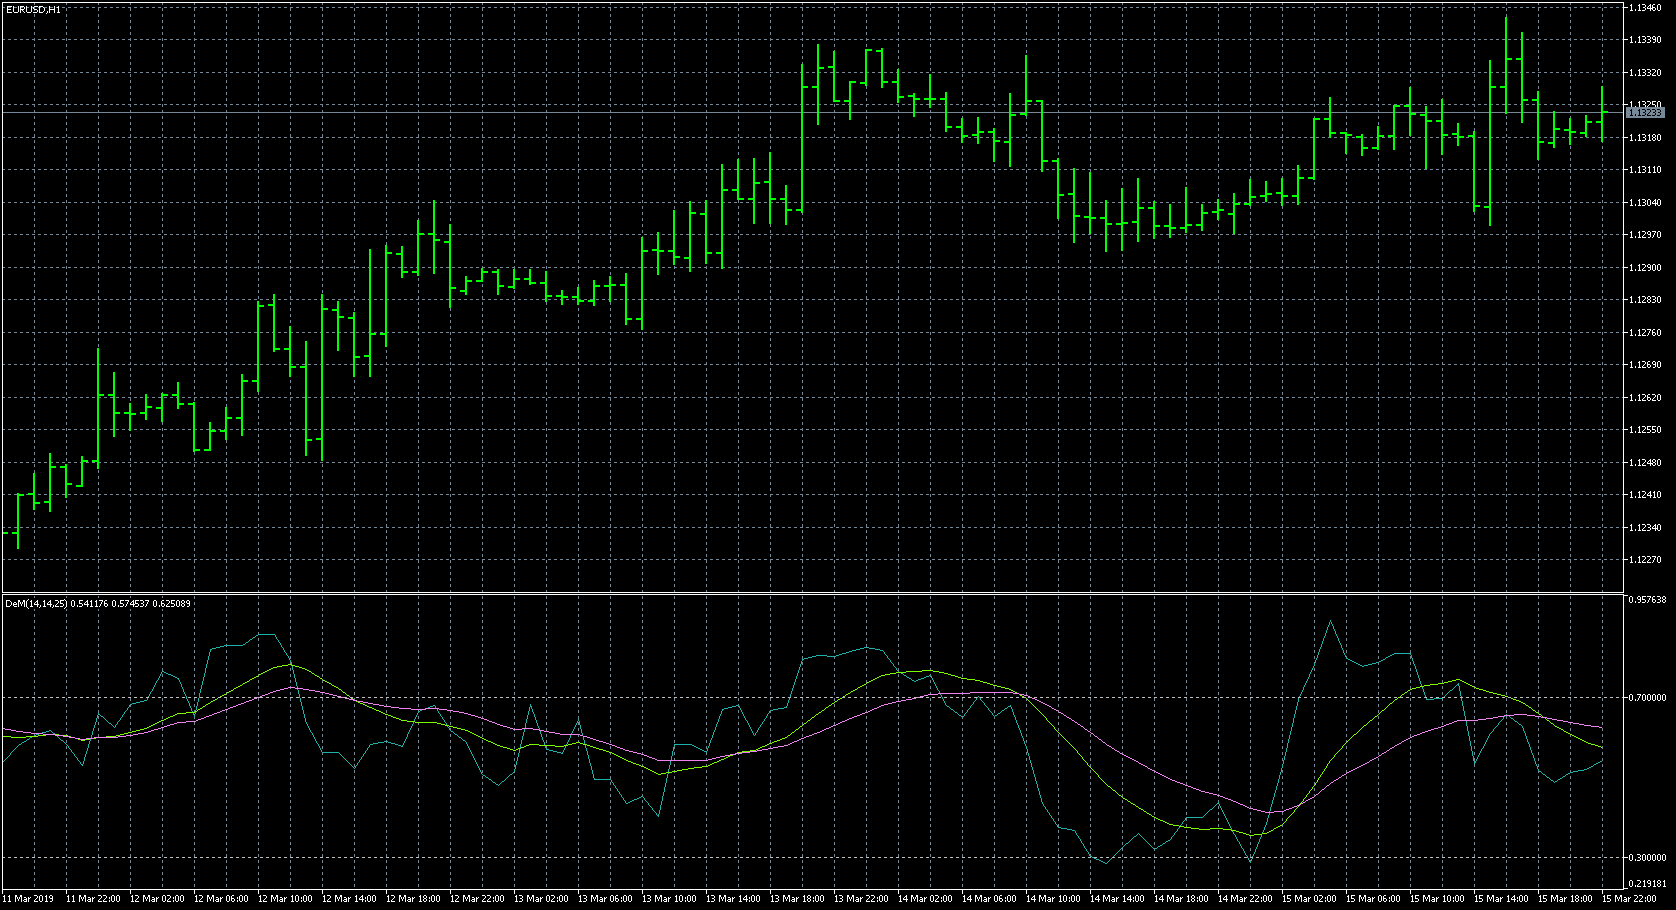Select the 13 Mar 18:00 time label
1676x910 pixels.
[x=797, y=899]
